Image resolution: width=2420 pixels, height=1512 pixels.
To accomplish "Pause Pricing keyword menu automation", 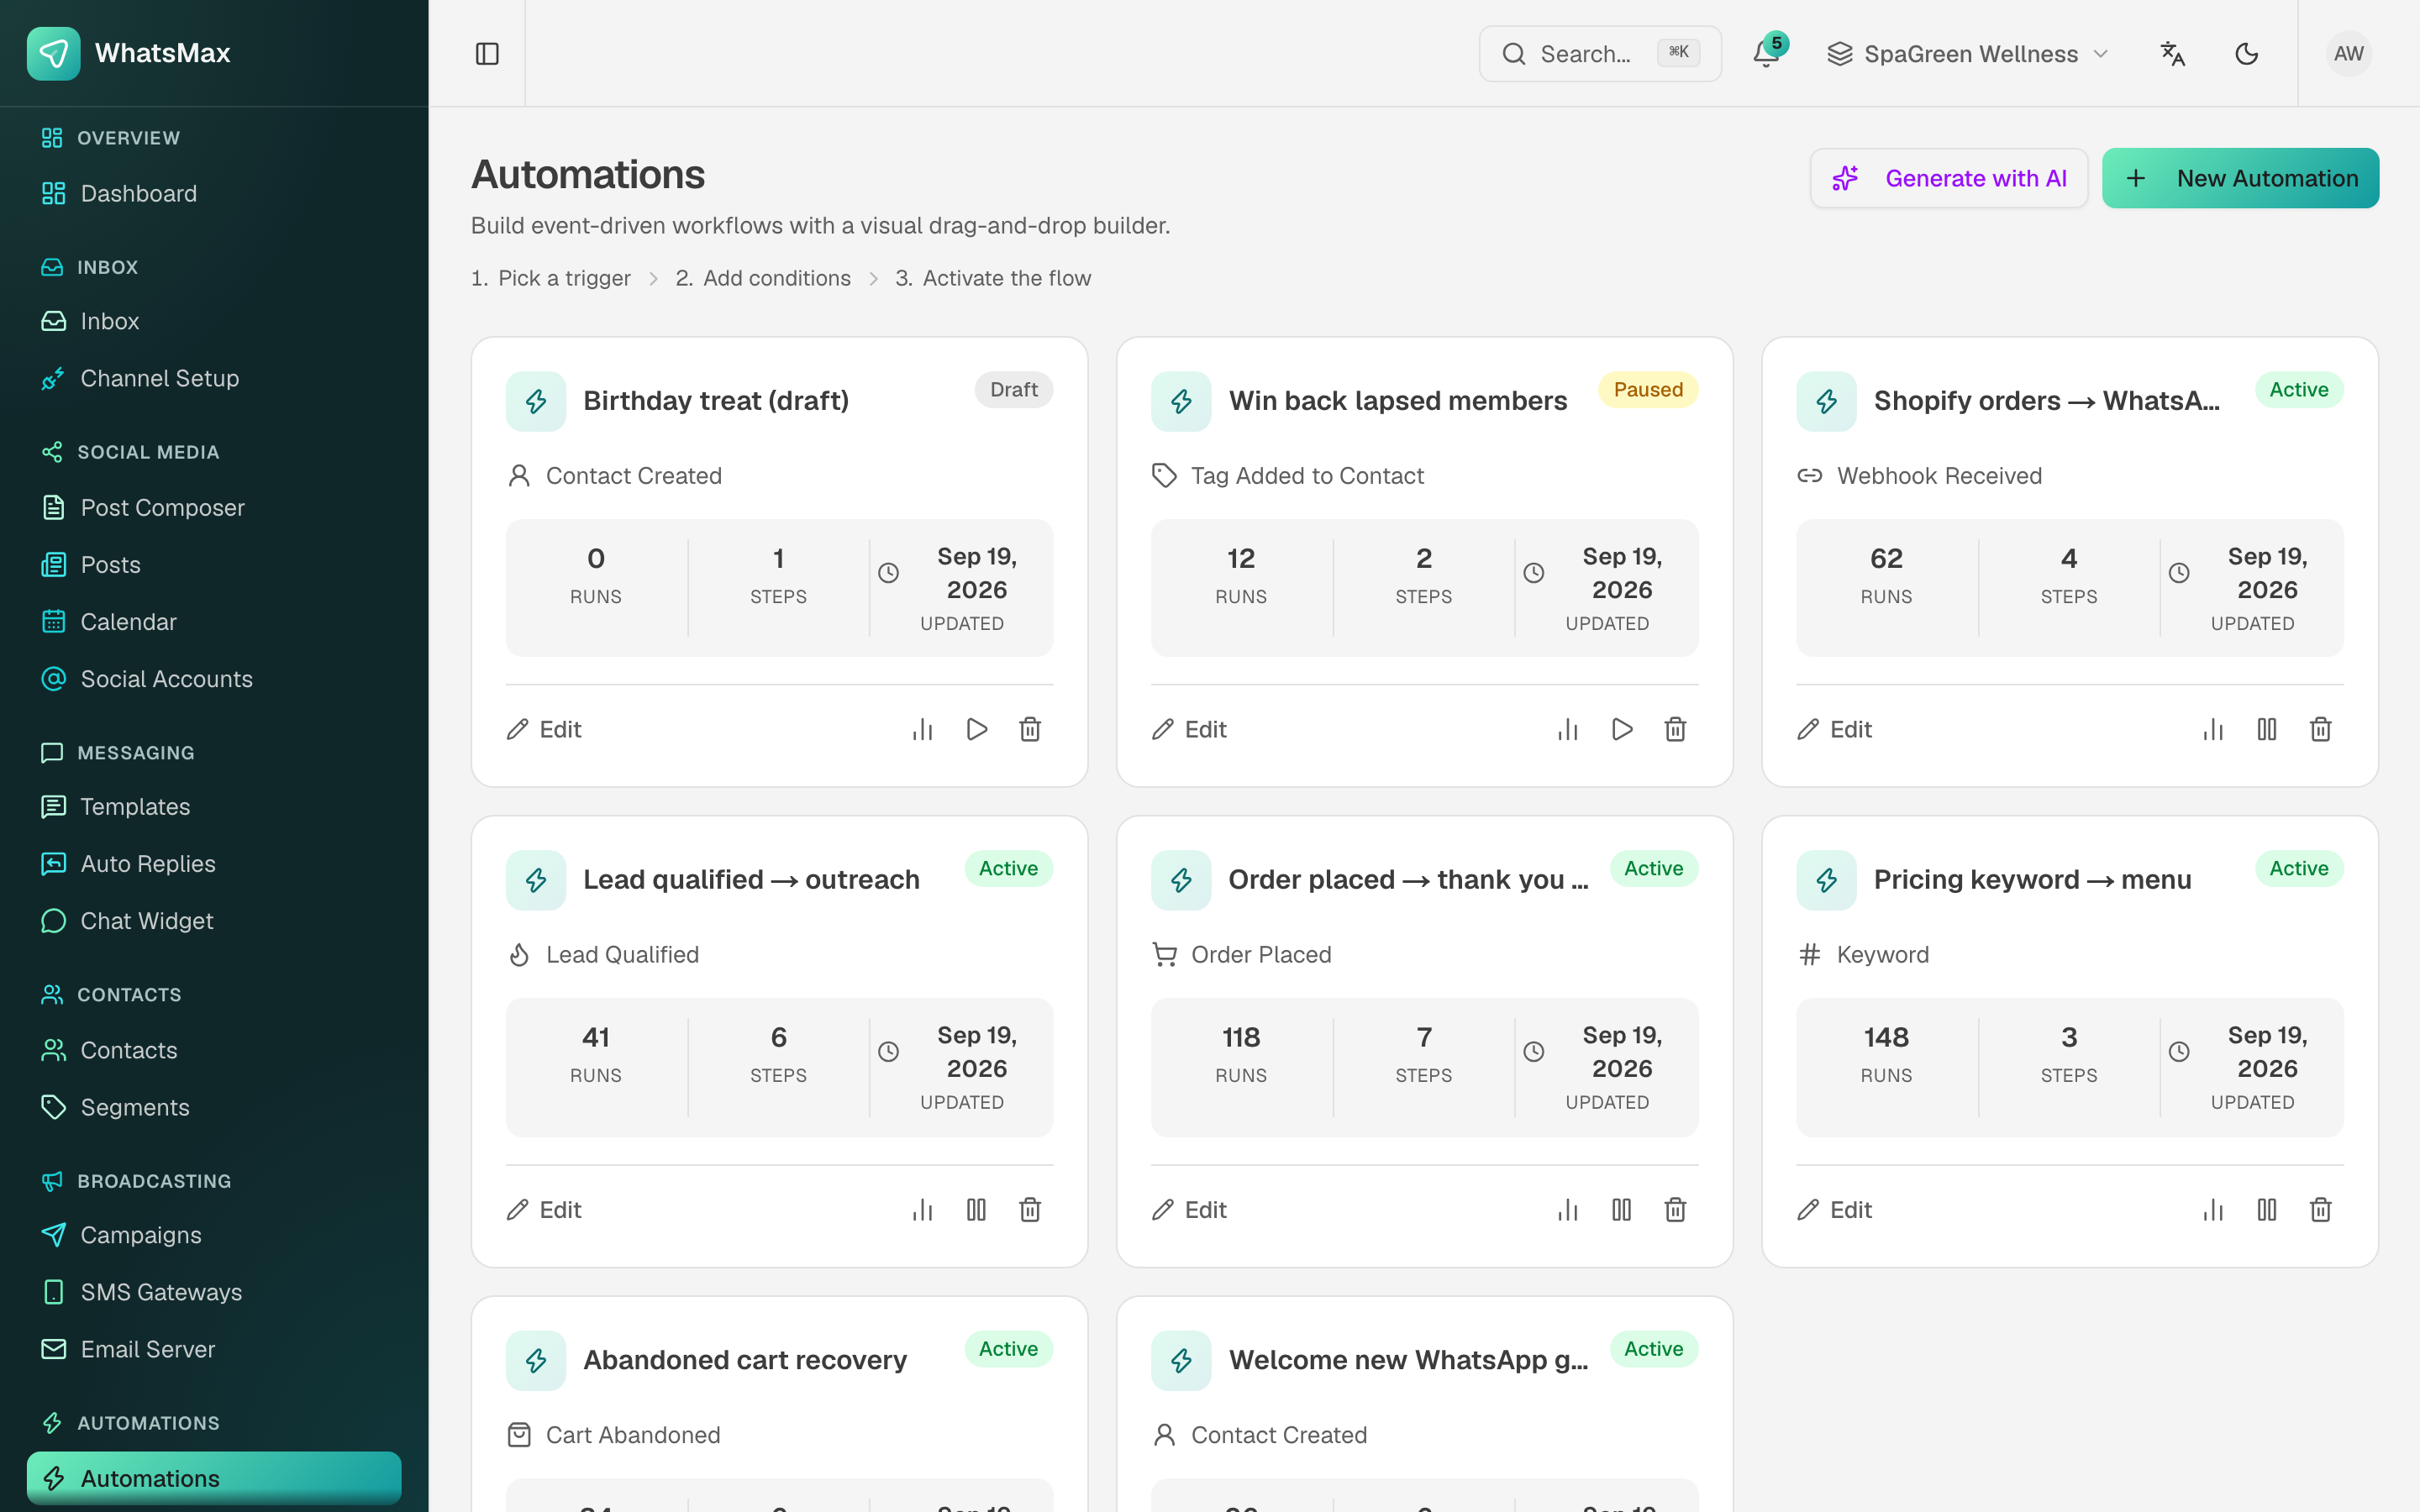I will (x=2267, y=1209).
